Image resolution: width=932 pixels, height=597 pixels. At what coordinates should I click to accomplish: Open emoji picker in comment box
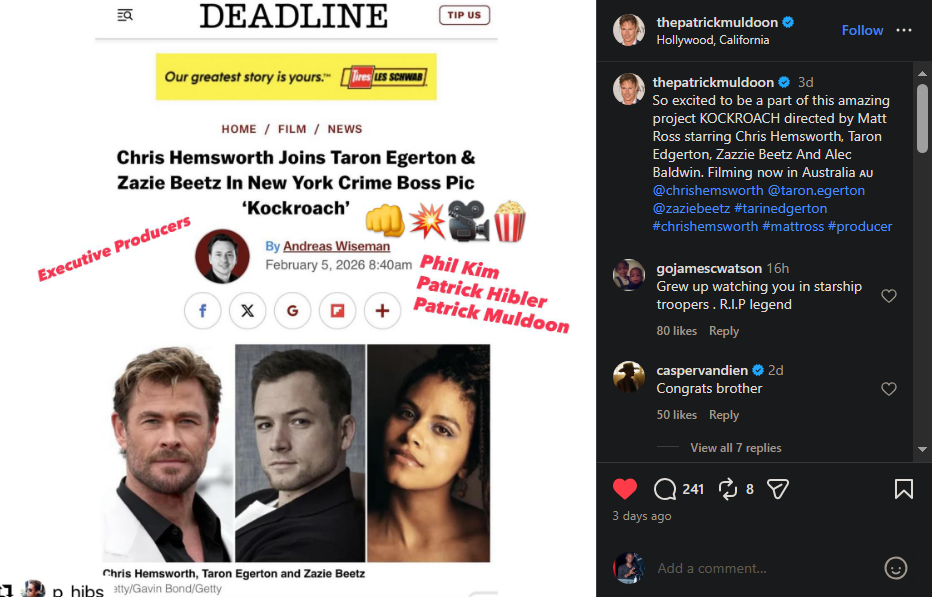[895, 568]
